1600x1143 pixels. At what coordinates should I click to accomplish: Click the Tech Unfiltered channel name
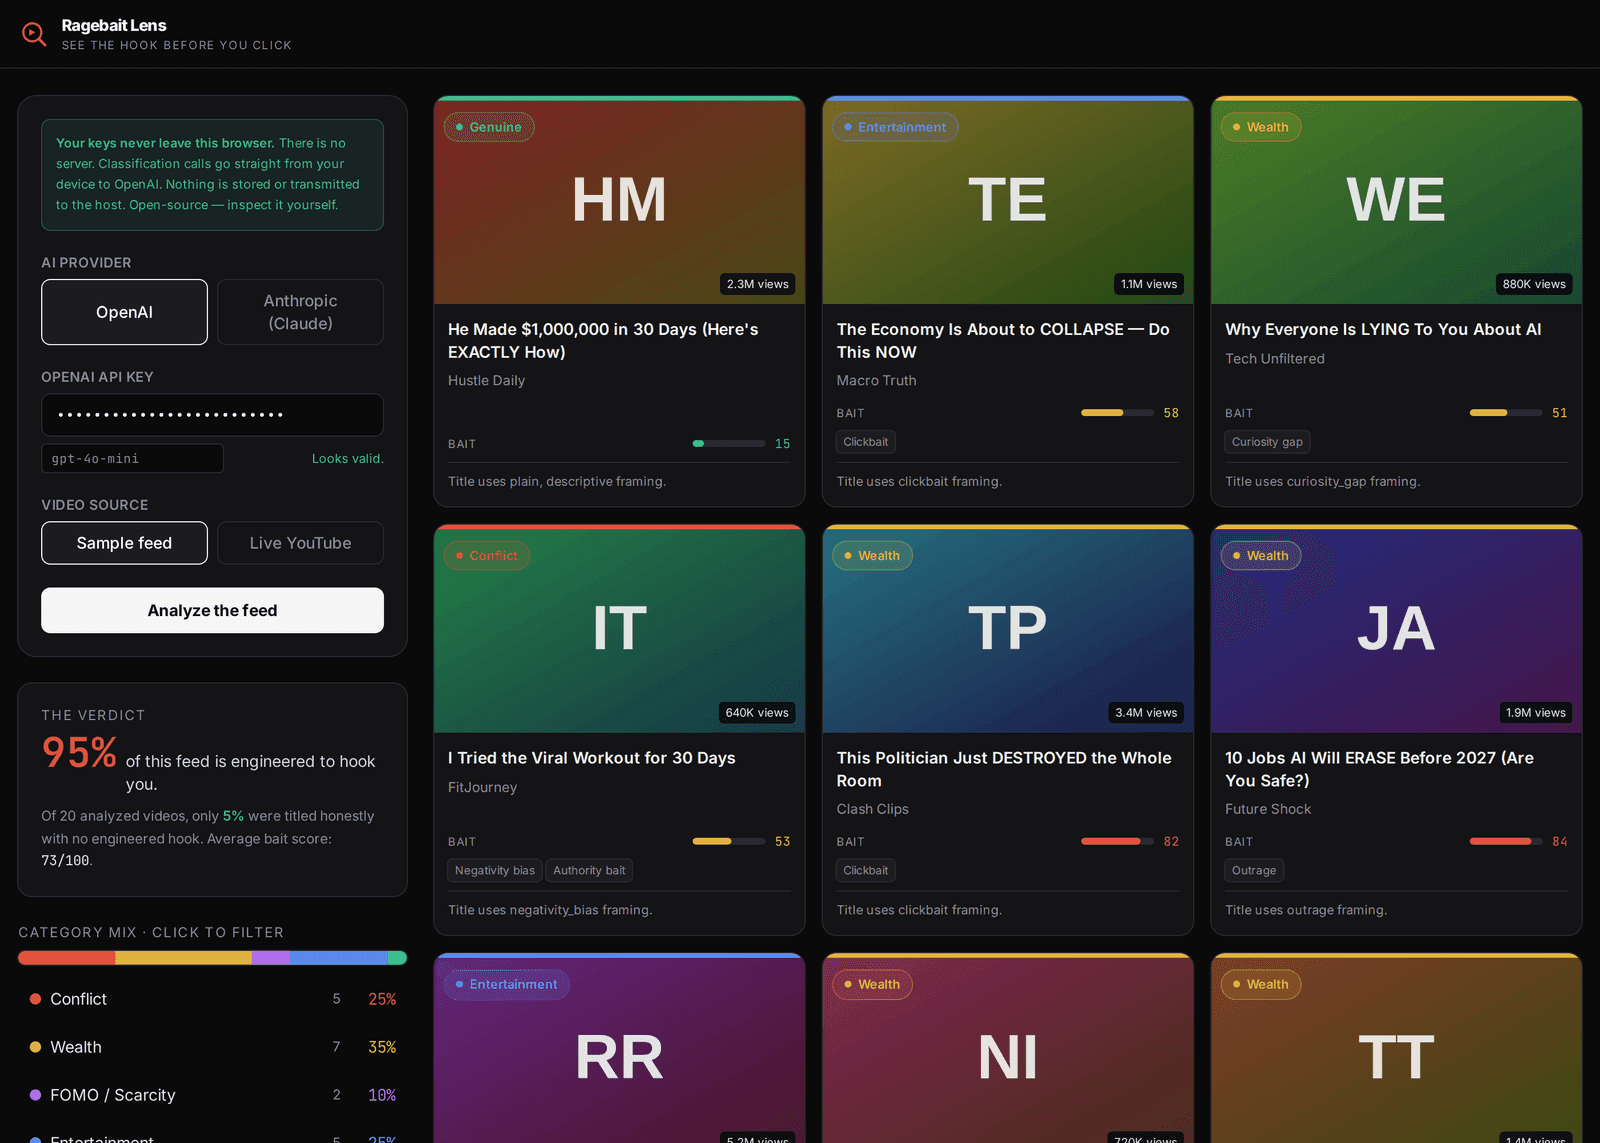(1275, 358)
